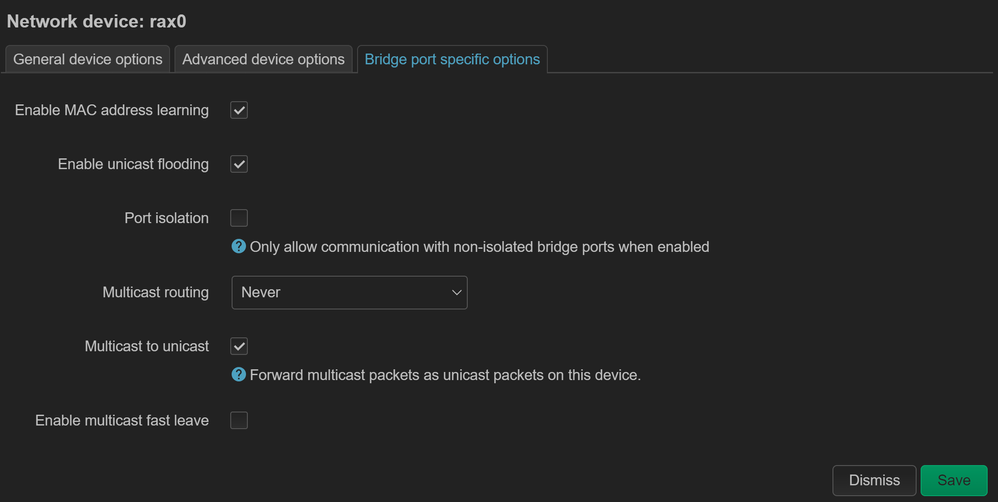998x502 pixels.
Task: Click the "Network device: rax0" dialog title
Action: pyautogui.click(x=98, y=20)
